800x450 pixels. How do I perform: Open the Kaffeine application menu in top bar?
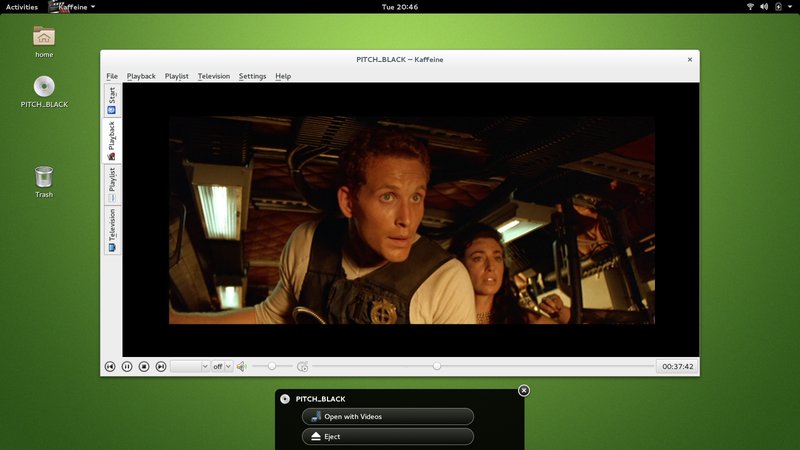click(72, 7)
